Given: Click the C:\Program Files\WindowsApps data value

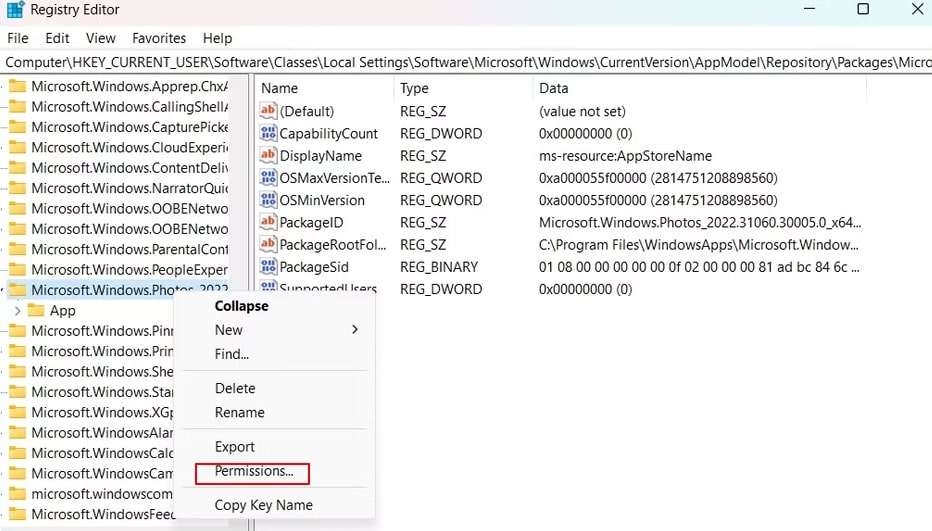Looking at the screenshot, I should pyautogui.click(x=699, y=245).
